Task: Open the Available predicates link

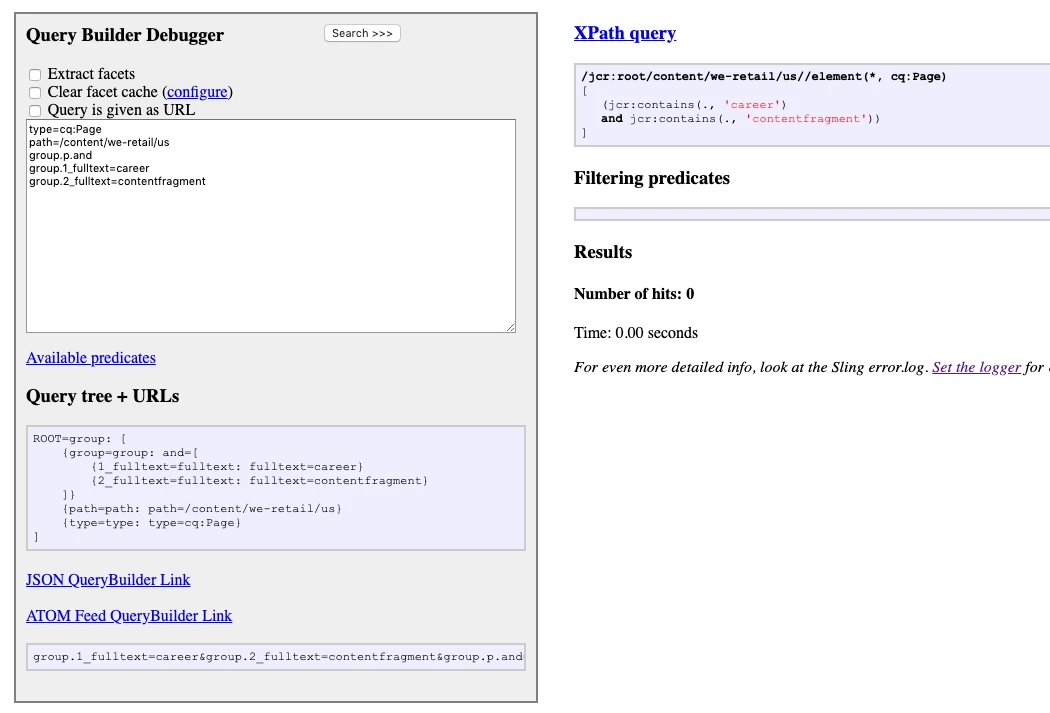Action: pyautogui.click(x=91, y=358)
